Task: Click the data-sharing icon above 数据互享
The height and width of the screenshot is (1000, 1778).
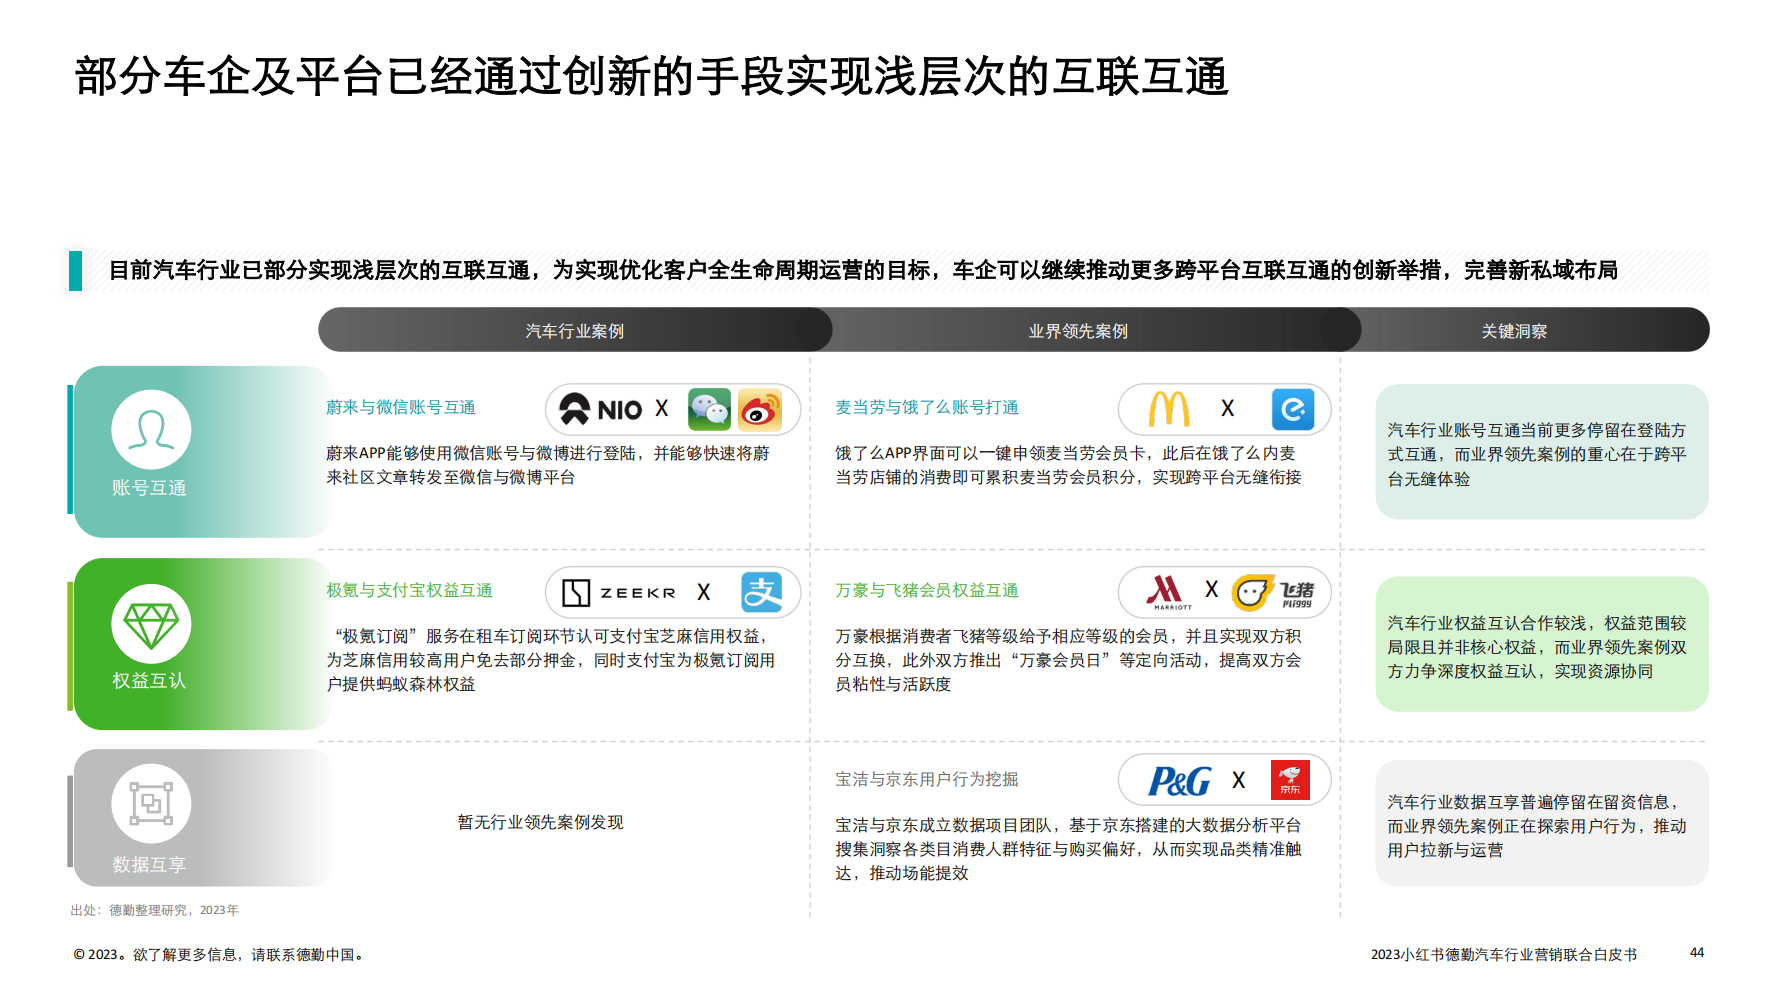Action: (151, 804)
